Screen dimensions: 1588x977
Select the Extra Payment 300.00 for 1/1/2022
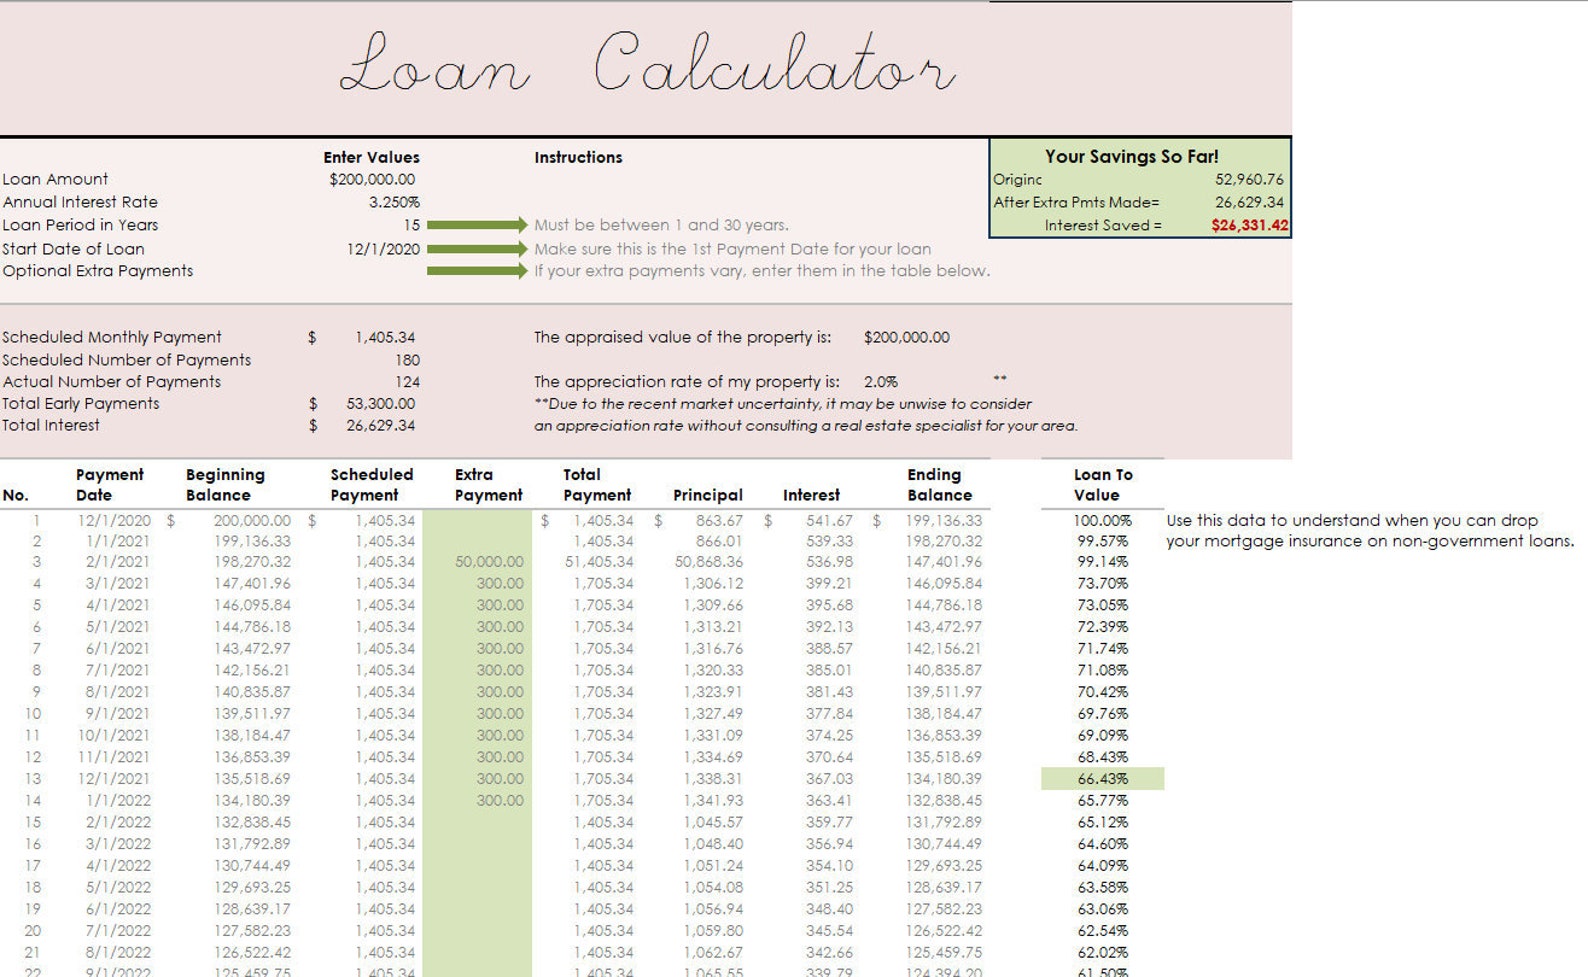[500, 800]
